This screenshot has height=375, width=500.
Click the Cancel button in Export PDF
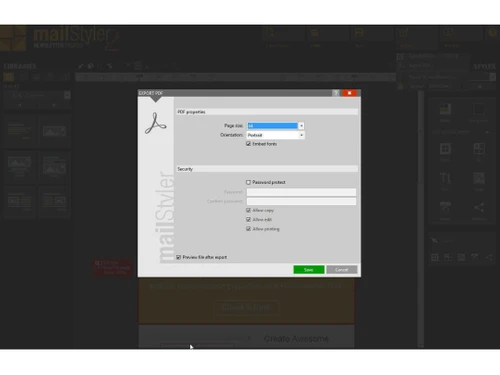point(342,270)
